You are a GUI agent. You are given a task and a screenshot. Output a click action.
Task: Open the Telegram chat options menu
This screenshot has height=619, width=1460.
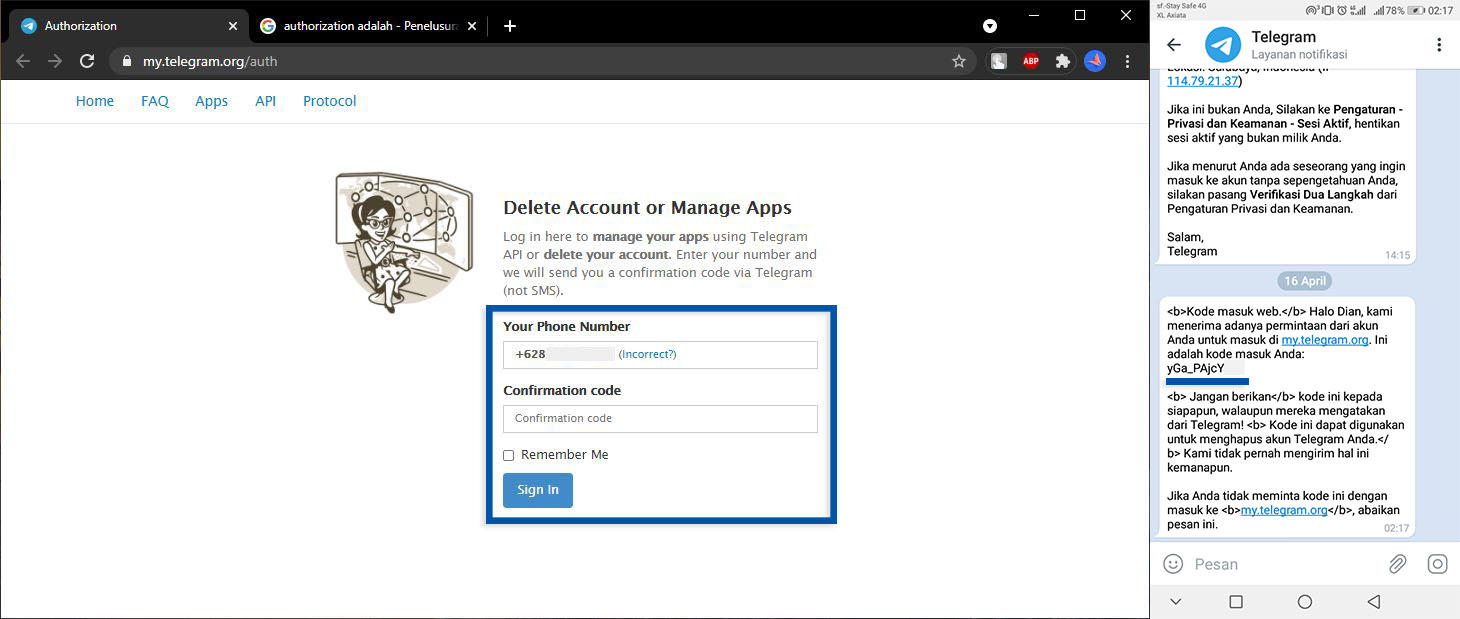pyautogui.click(x=1438, y=44)
